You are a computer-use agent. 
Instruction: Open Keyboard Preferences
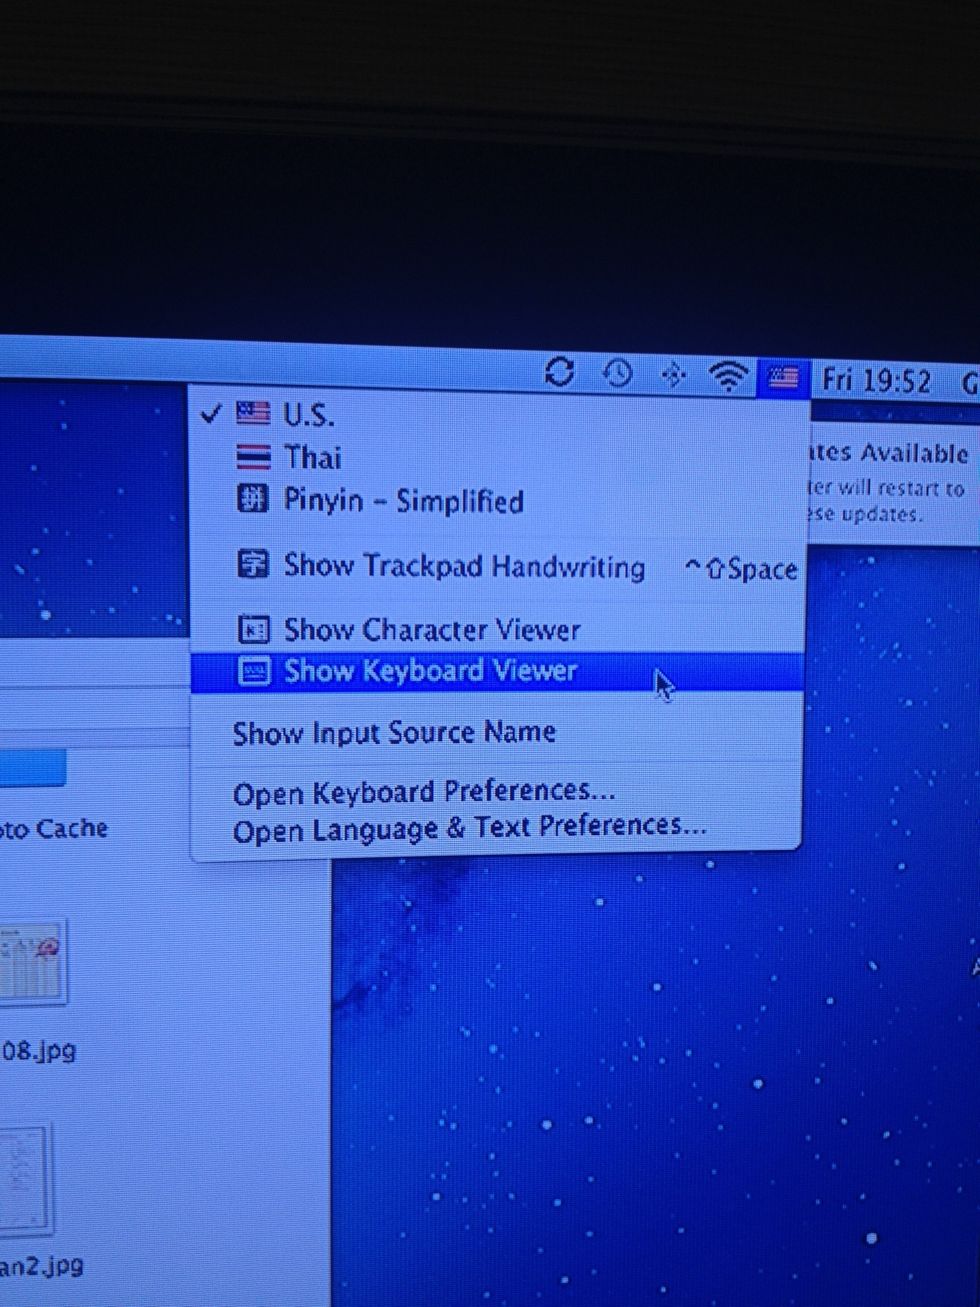click(422, 790)
